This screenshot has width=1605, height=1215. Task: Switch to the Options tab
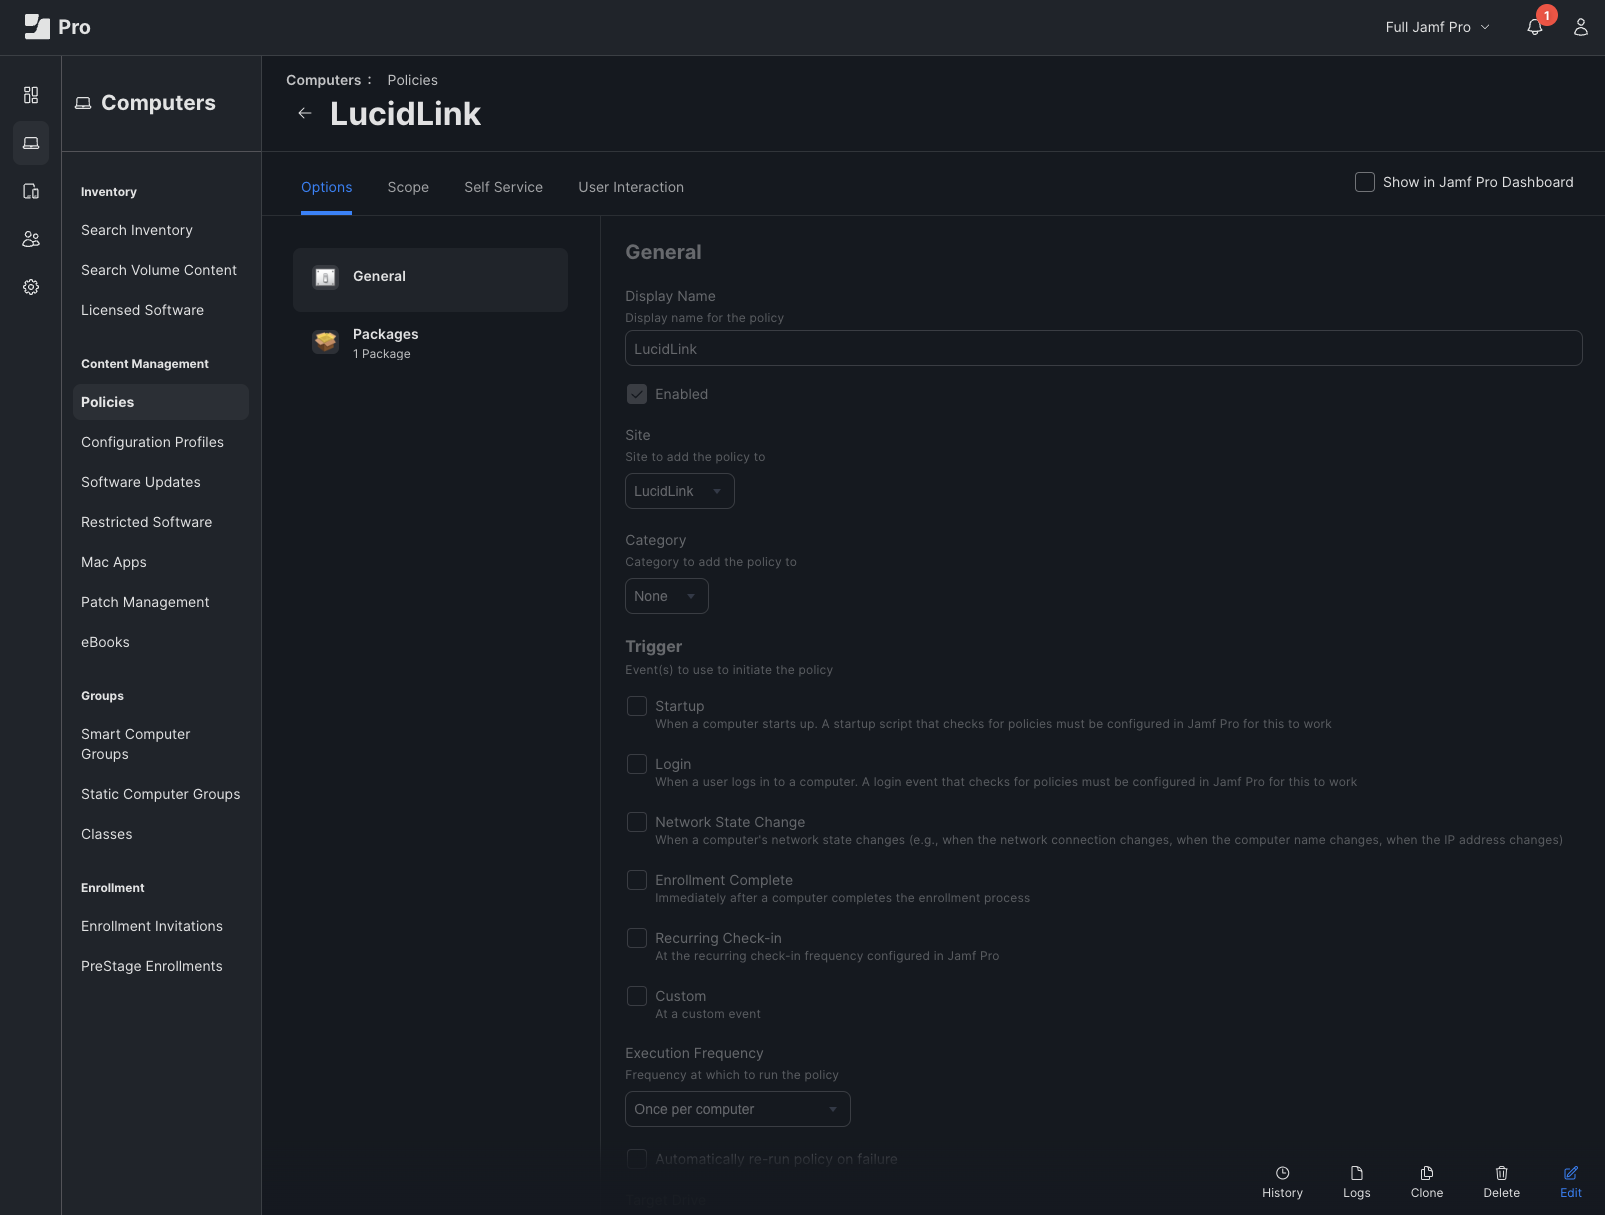tap(327, 187)
